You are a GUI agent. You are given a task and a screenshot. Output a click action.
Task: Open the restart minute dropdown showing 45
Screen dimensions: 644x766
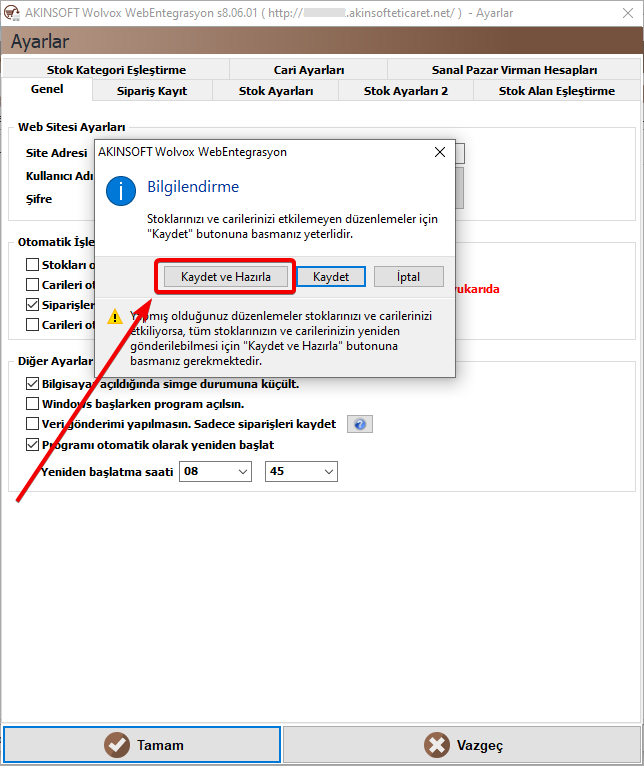tap(301, 471)
